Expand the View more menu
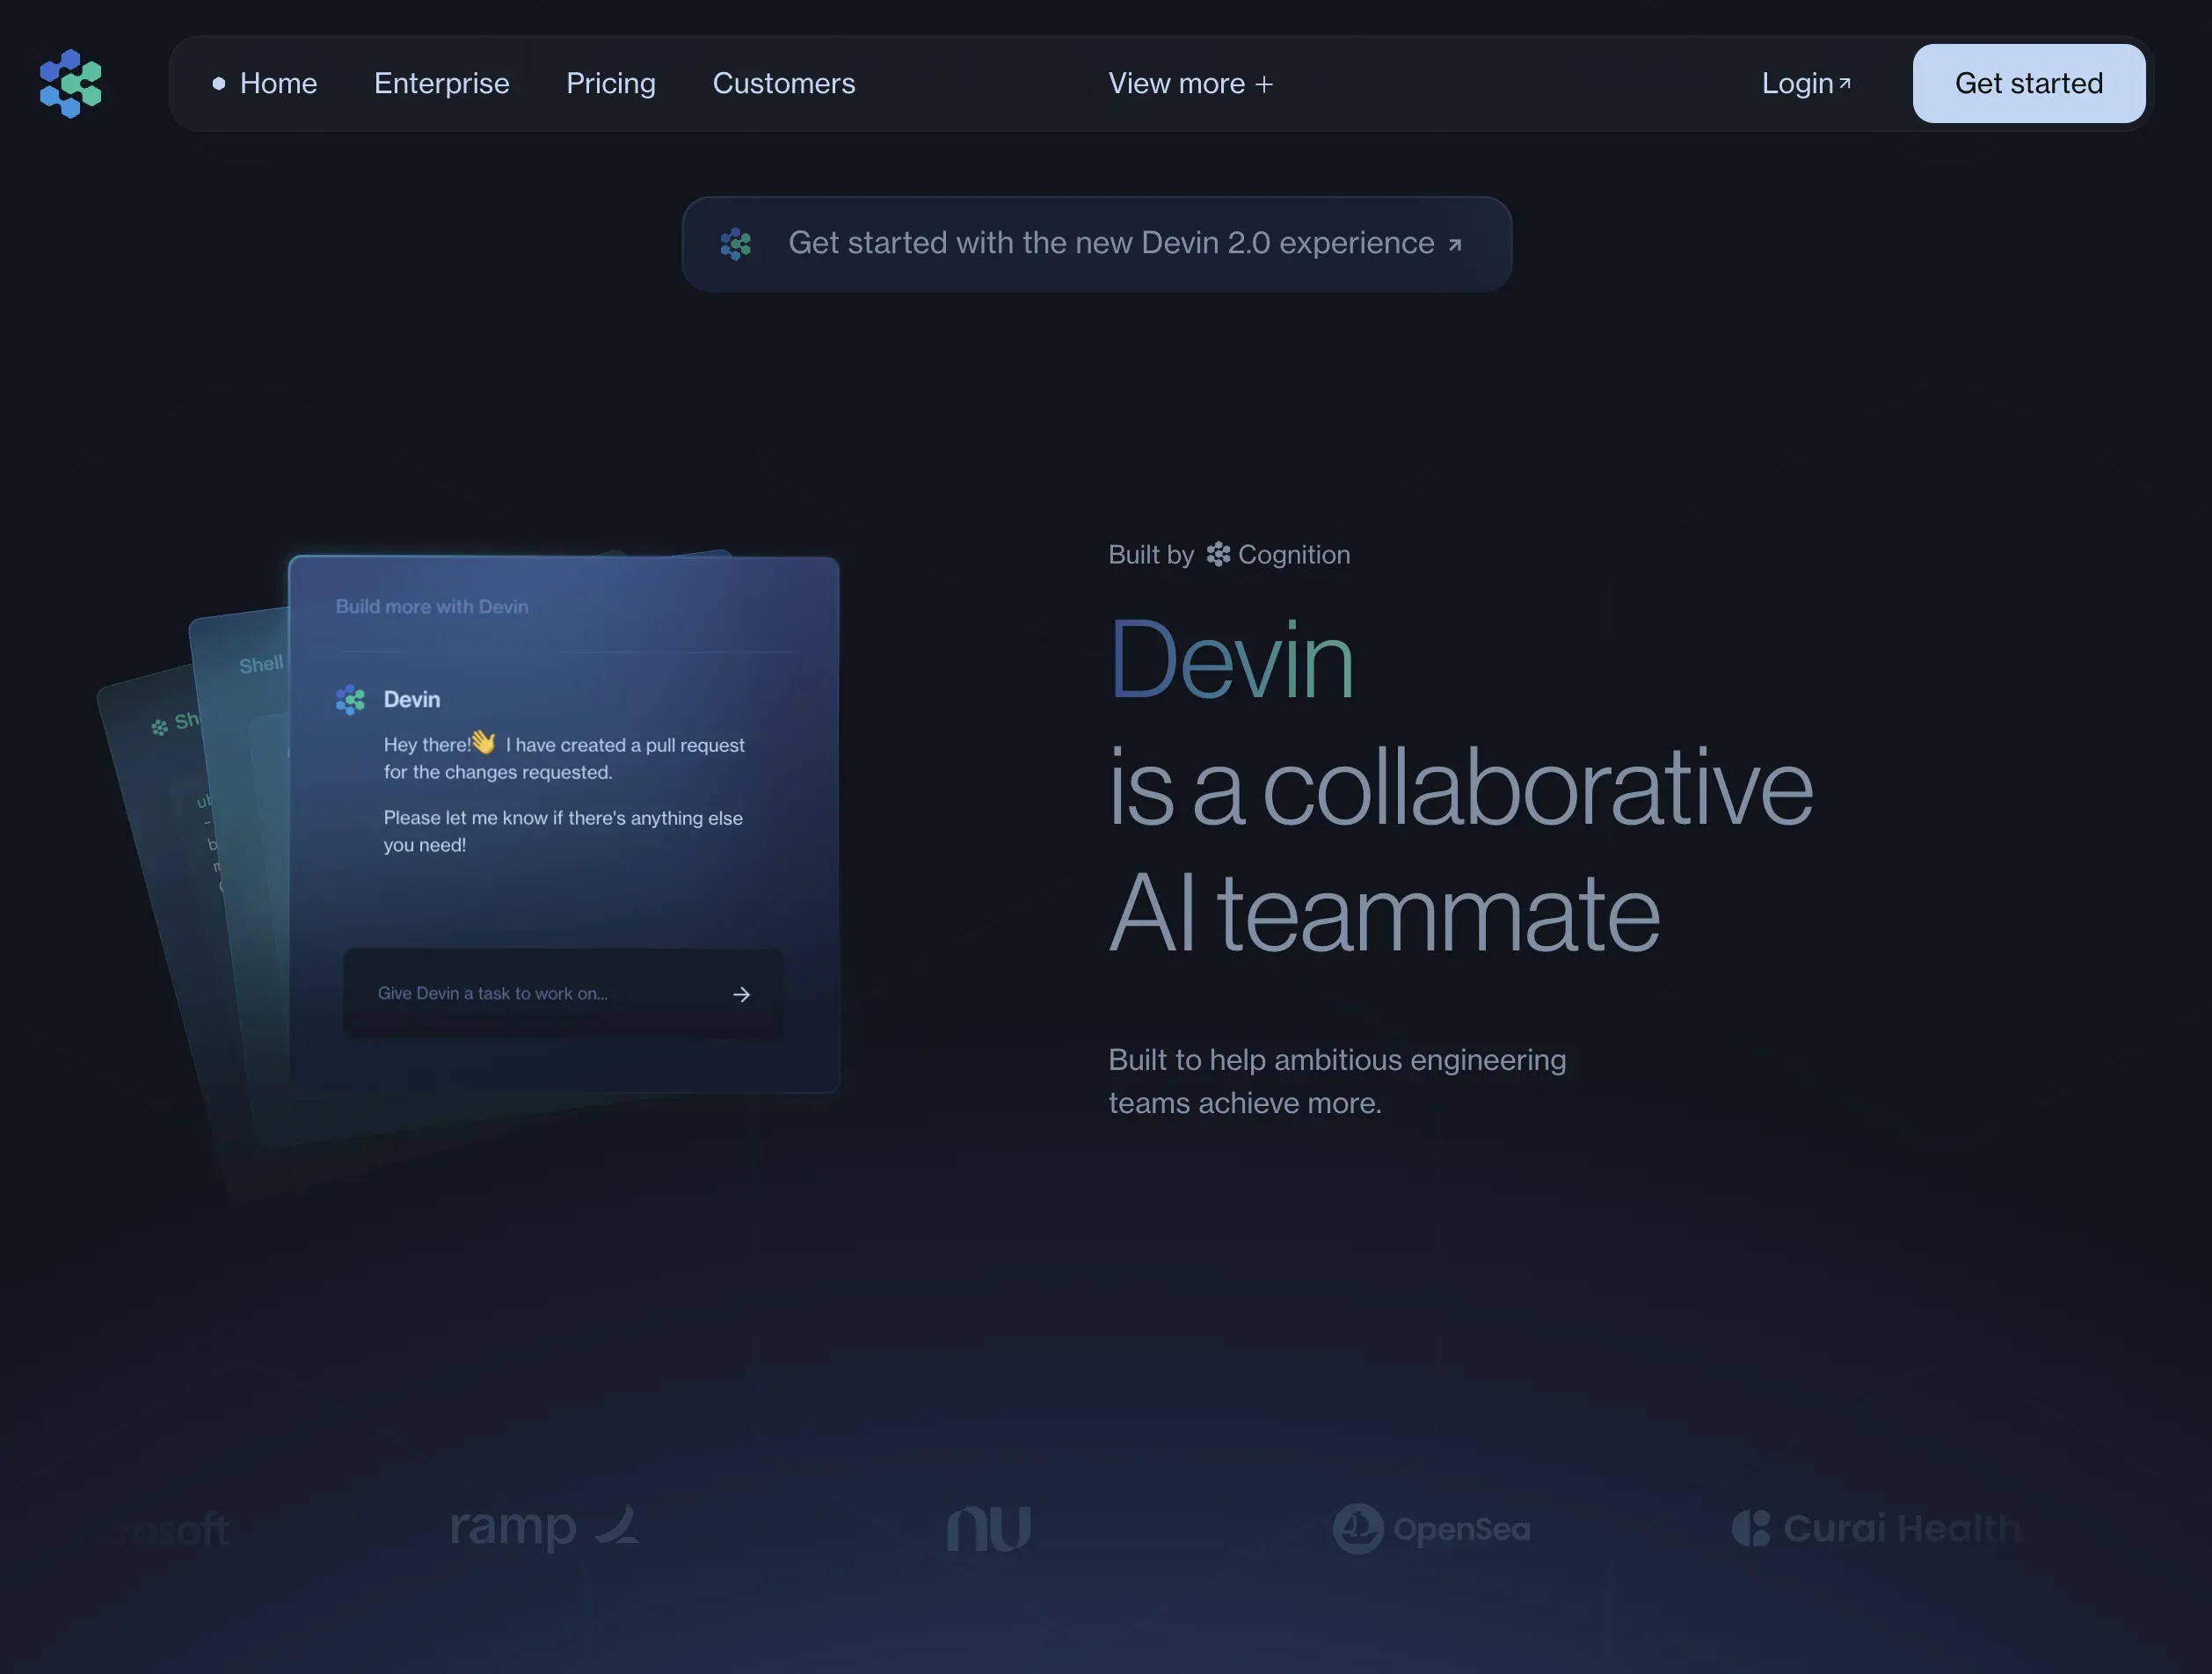Image resolution: width=2212 pixels, height=1674 pixels. pos(1190,84)
